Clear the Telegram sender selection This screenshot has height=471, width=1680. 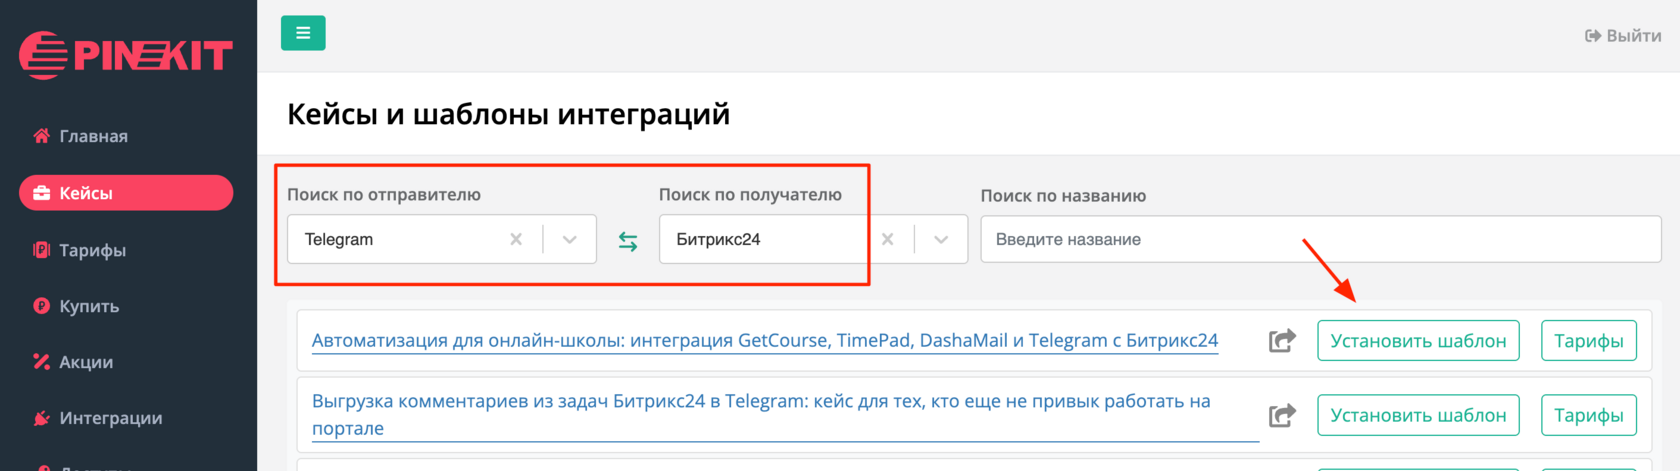516,239
